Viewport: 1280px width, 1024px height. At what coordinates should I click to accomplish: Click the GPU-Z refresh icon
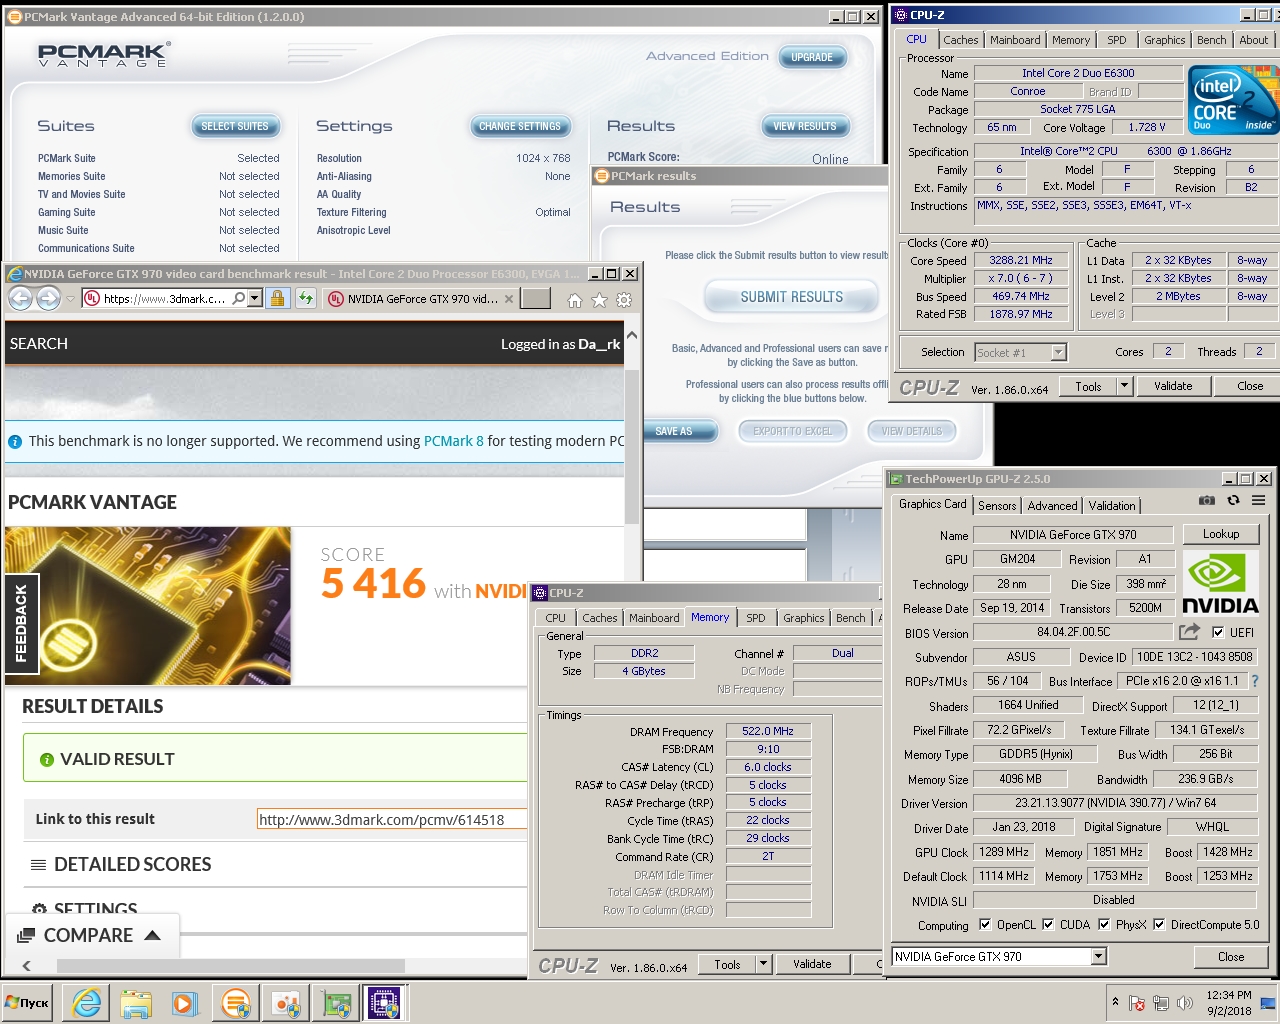click(1233, 501)
